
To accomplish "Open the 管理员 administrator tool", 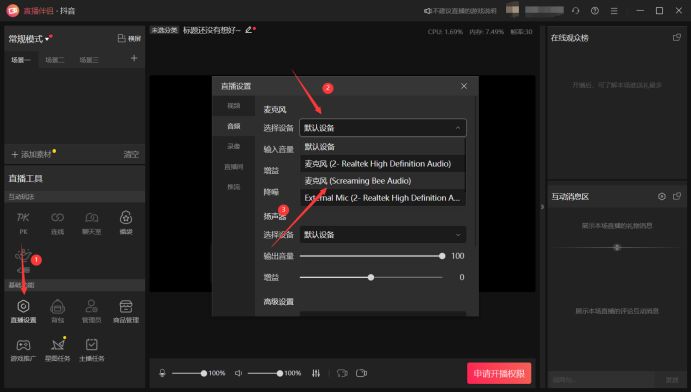I will [x=92, y=311].
